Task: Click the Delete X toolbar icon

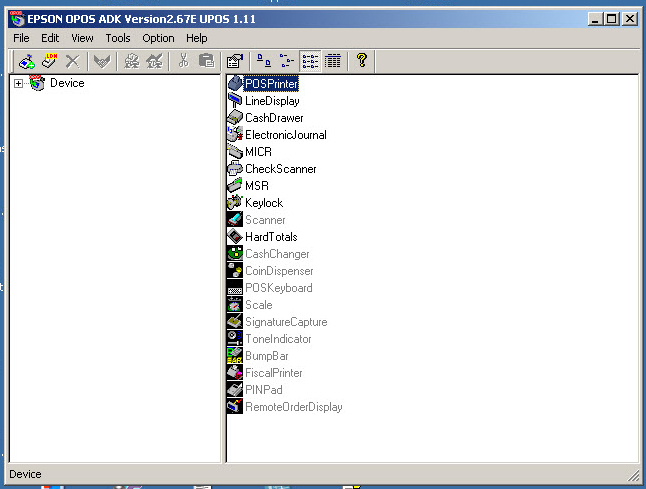Action: click(x=73, y=61)
